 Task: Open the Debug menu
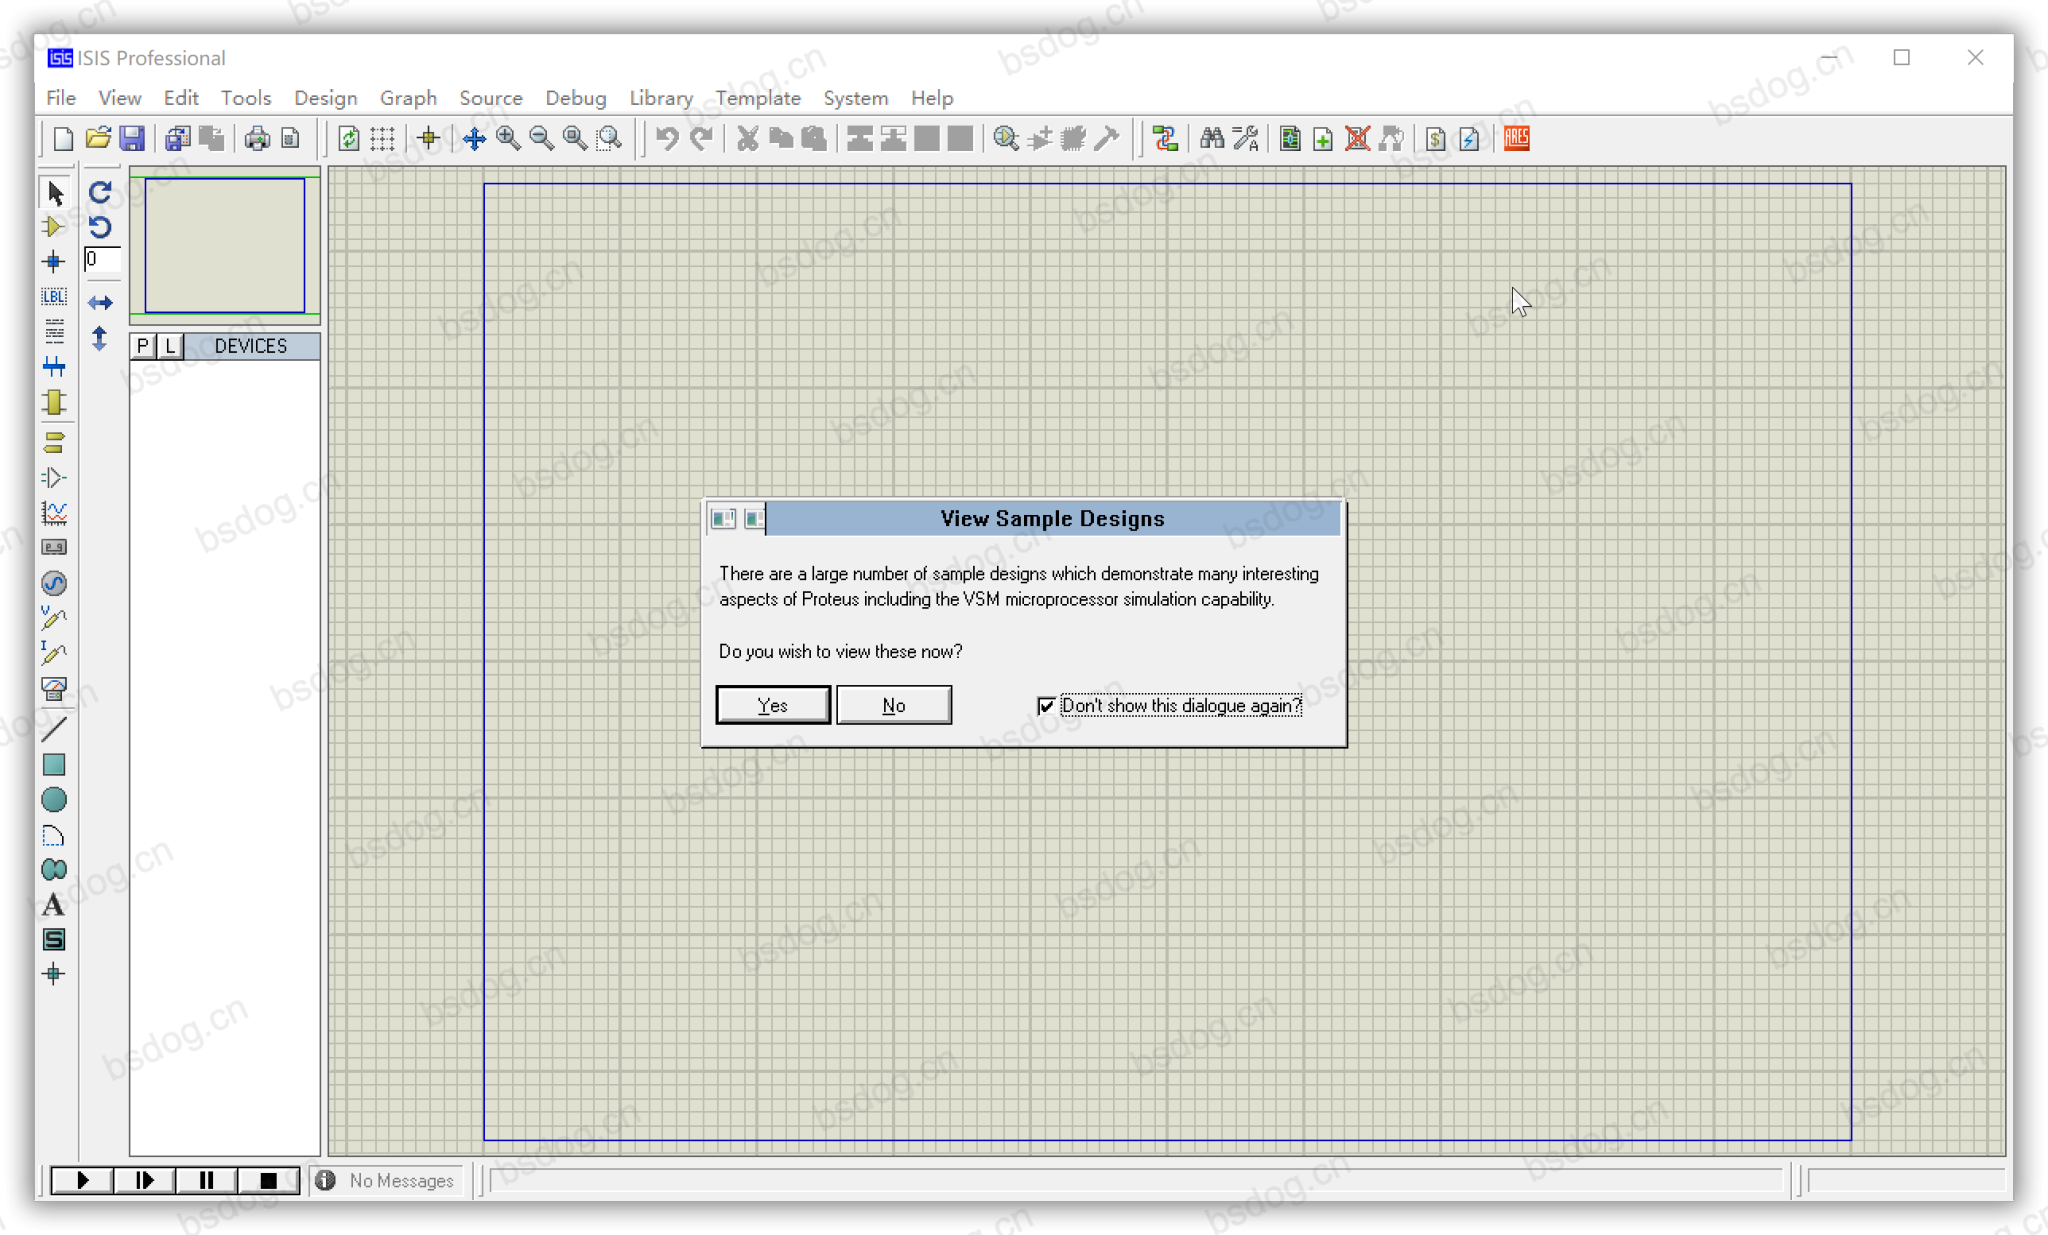coord(575,98)
